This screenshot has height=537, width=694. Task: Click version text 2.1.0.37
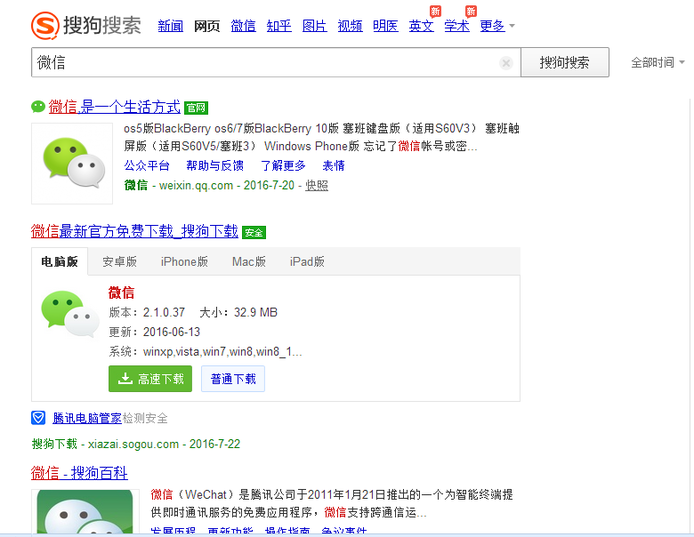coord(164,313)
